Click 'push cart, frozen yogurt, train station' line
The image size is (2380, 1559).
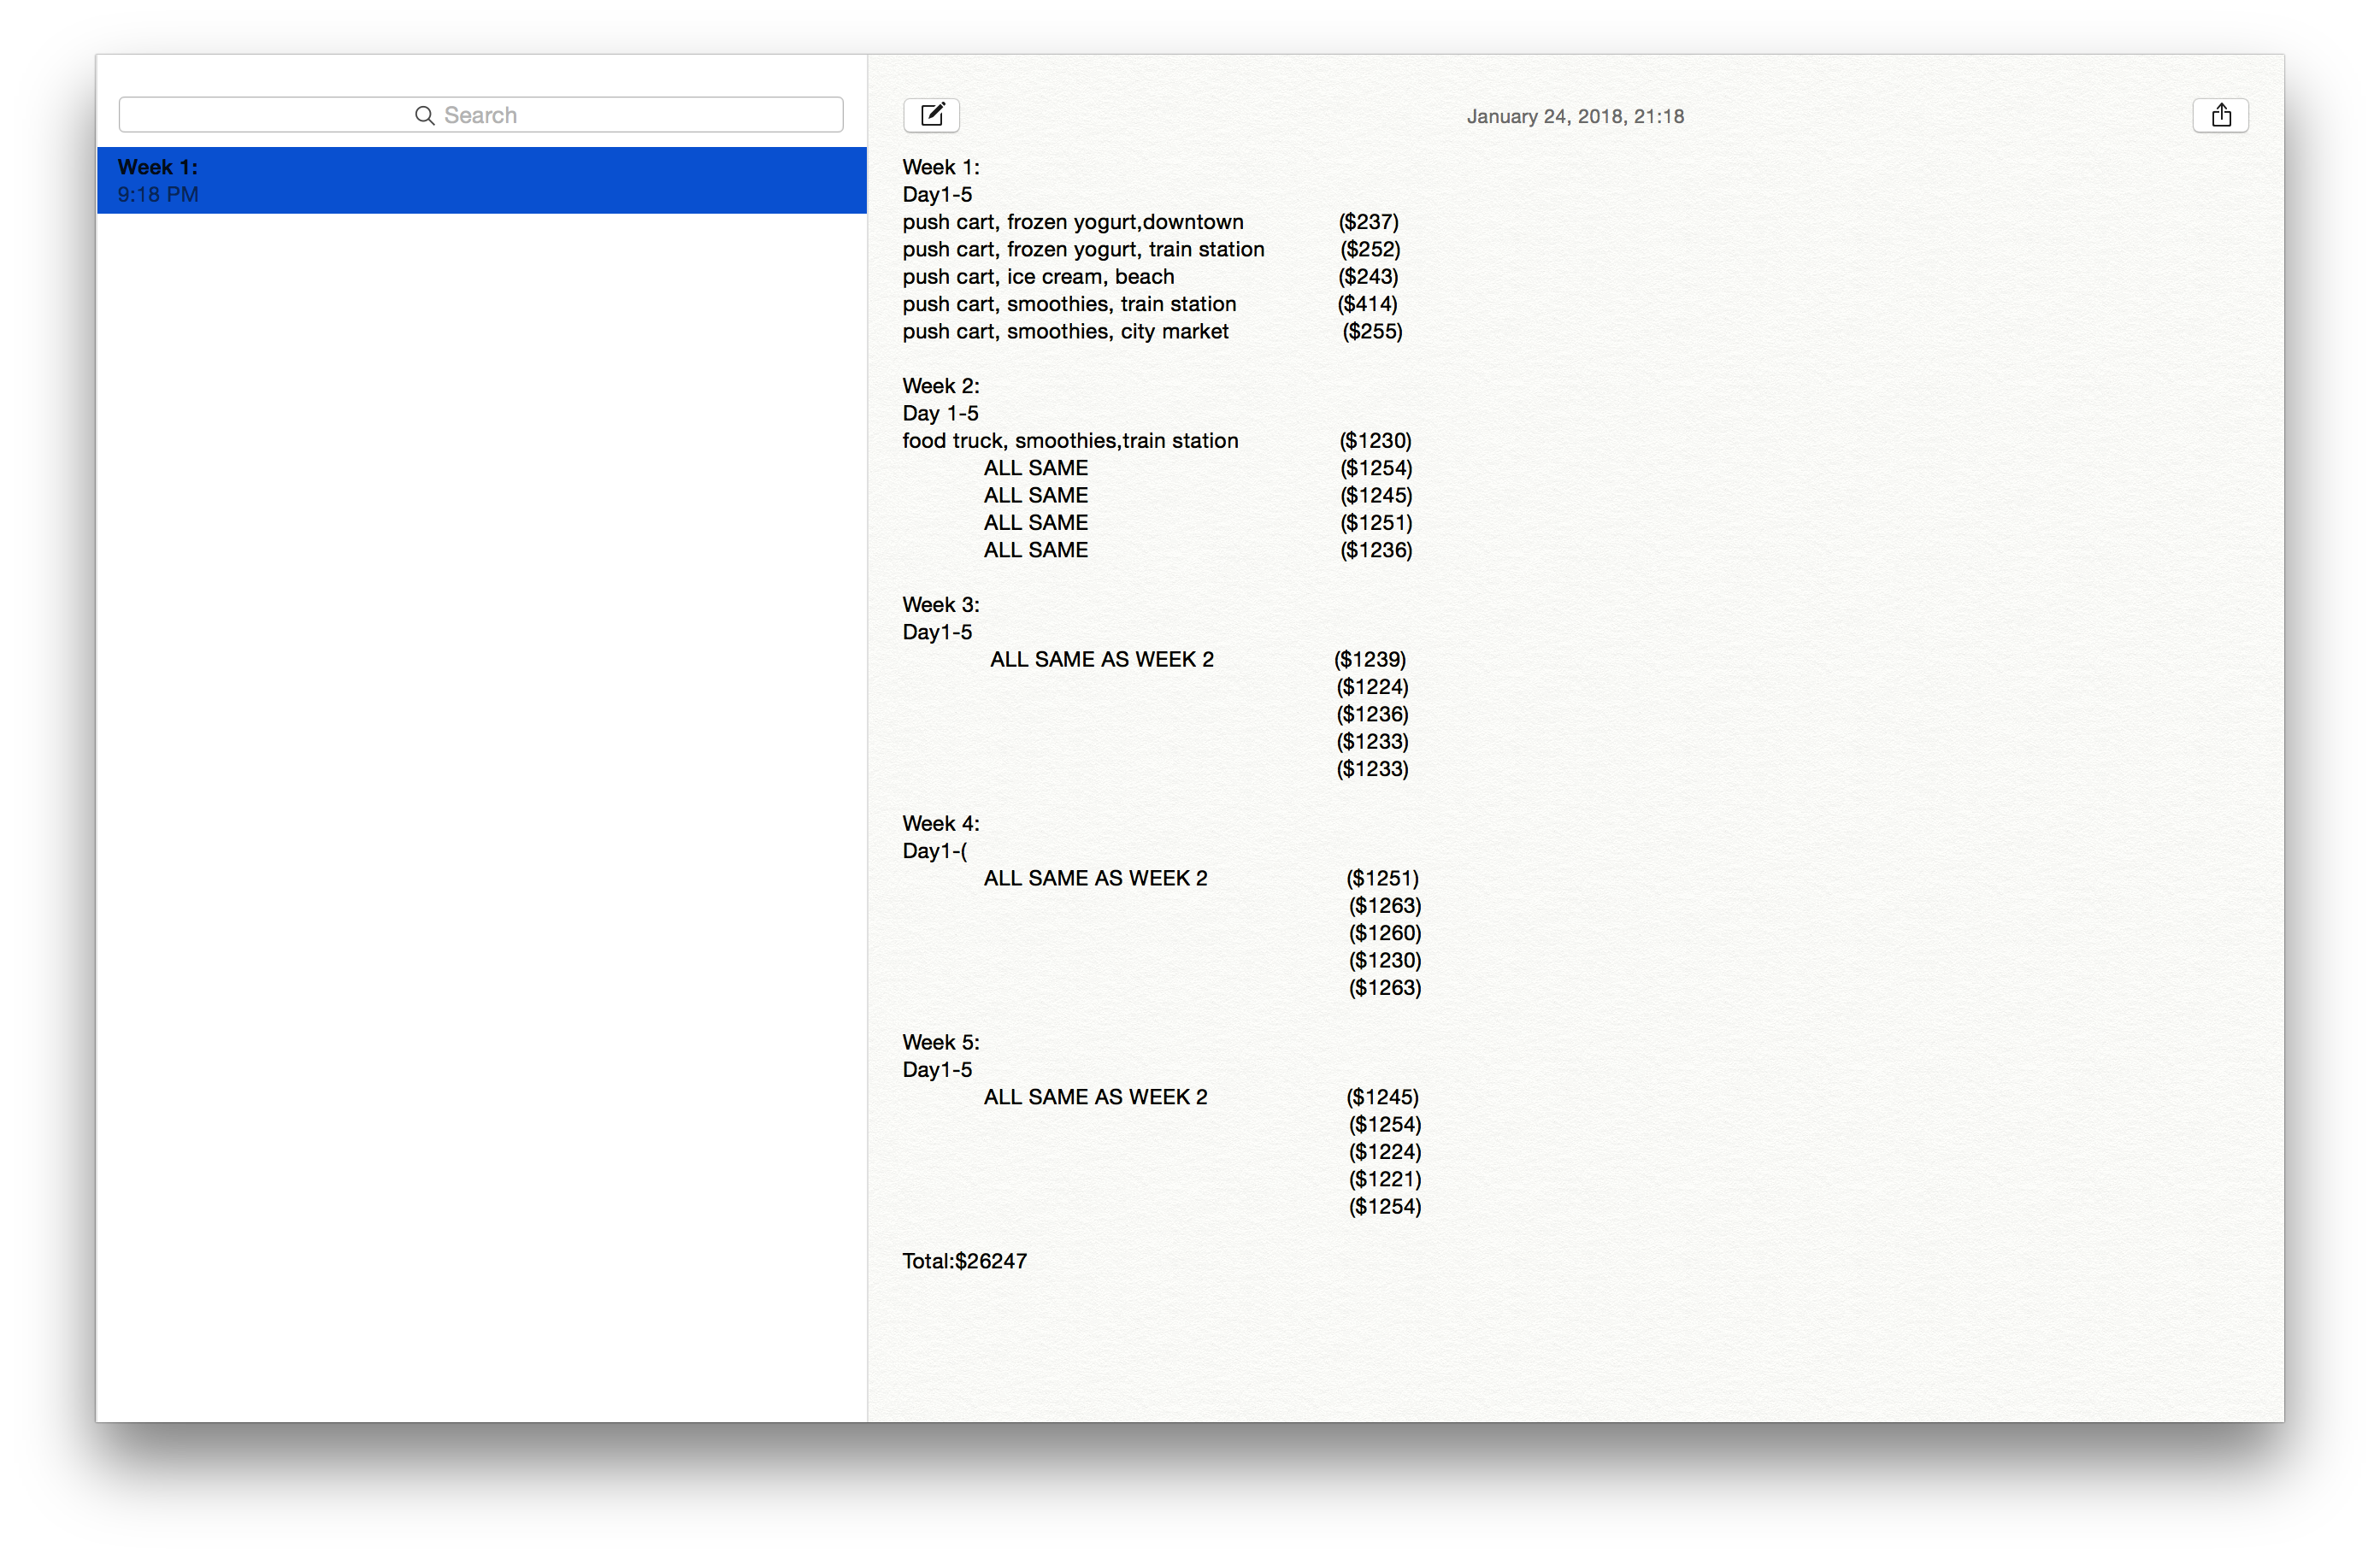pos(1083,249)
